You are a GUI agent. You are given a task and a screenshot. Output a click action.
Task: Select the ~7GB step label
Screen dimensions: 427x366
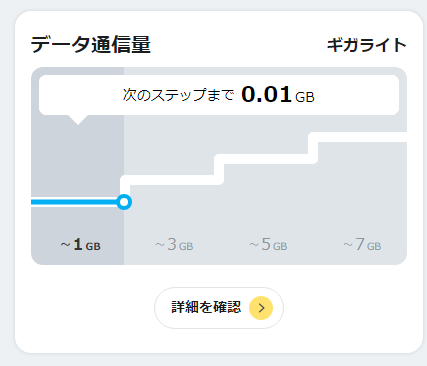pyautogui.click(x=362, y=245)
